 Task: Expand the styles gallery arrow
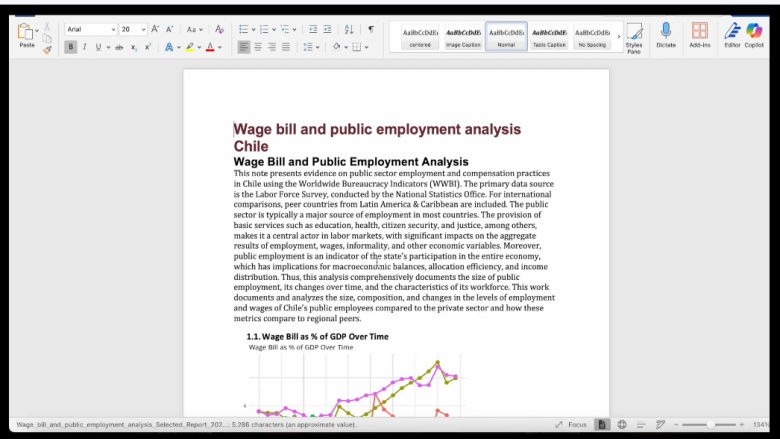coord(618,37)
